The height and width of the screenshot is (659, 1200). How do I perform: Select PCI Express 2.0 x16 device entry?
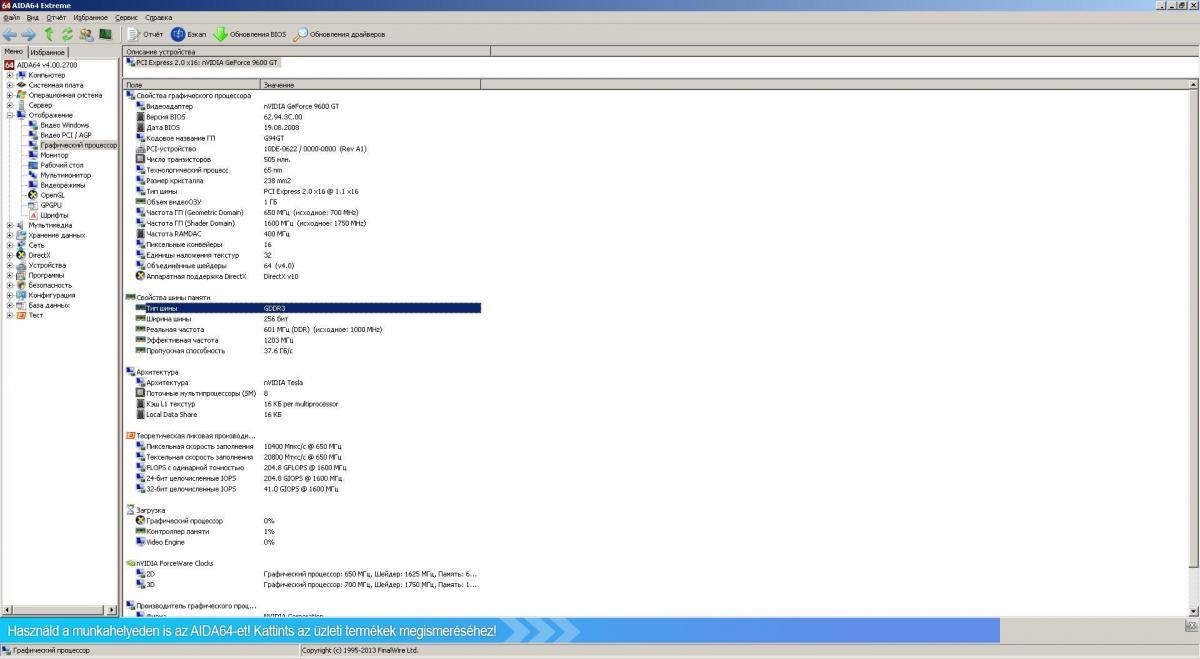[x=203, y=62]
